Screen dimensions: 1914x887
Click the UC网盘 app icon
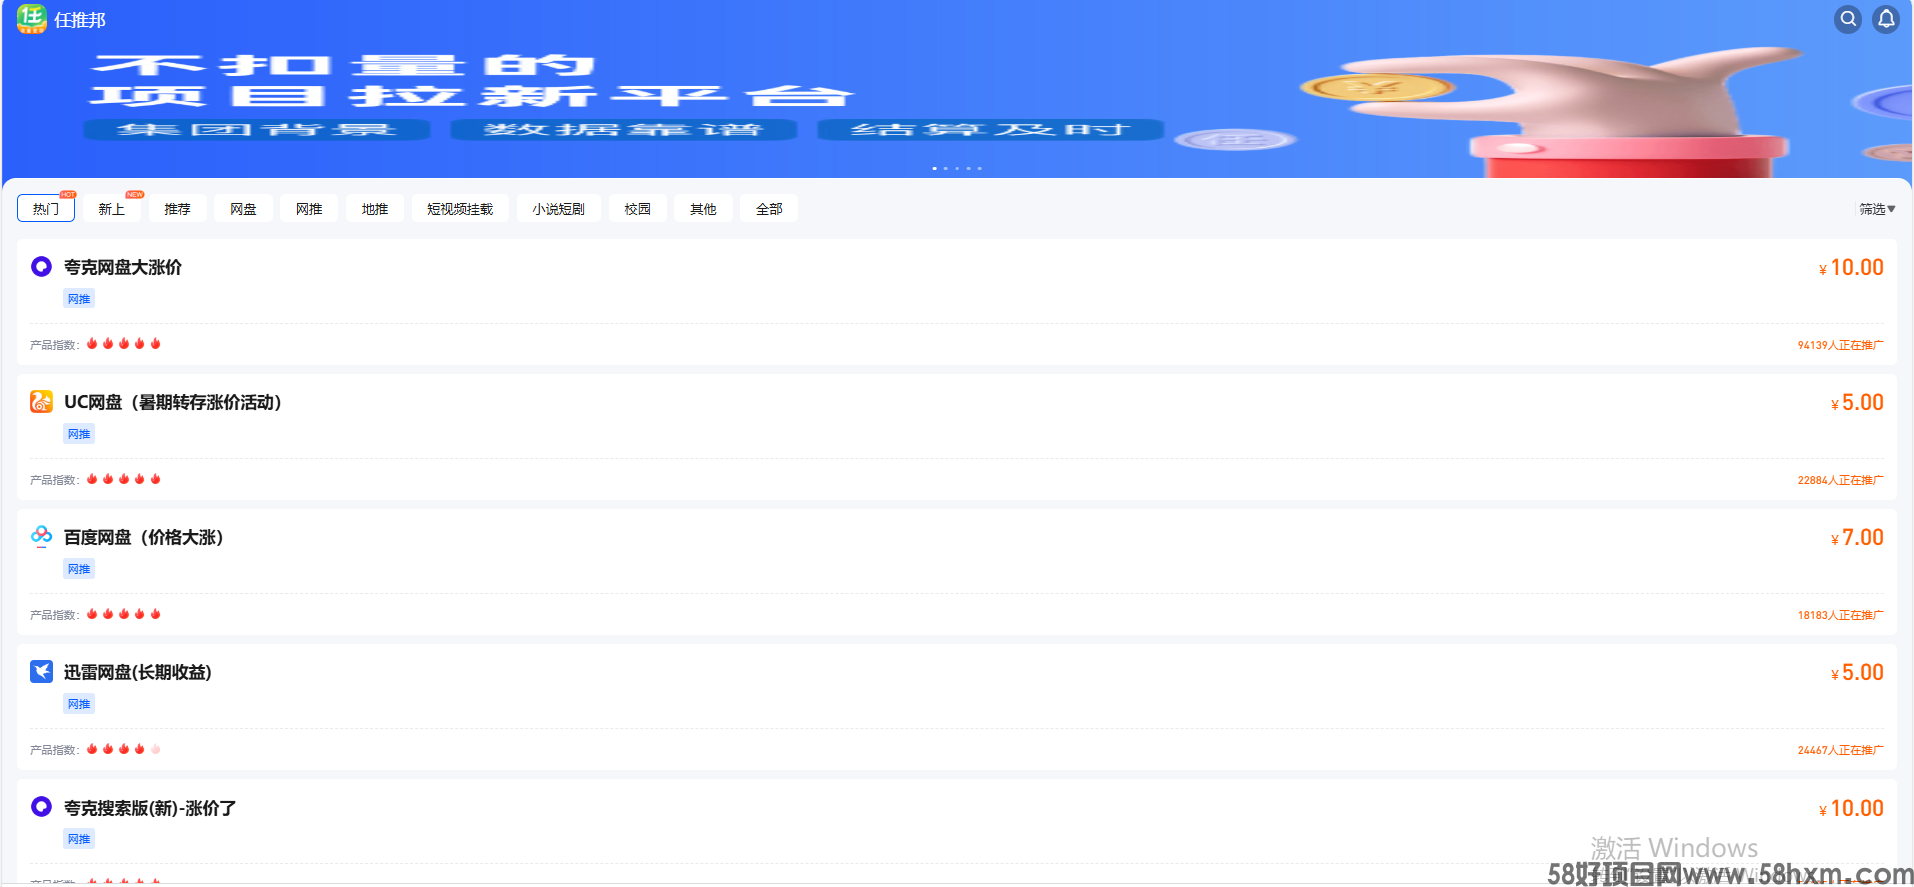point(41,402)
